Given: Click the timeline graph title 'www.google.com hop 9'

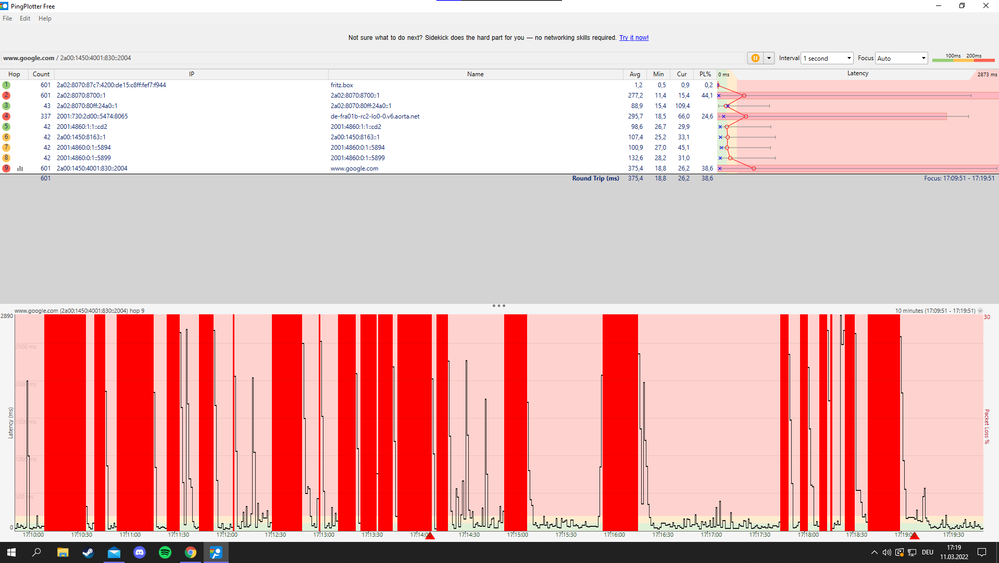Looking at the screenshot, I should pyautogui.click(x=79, y=311).
